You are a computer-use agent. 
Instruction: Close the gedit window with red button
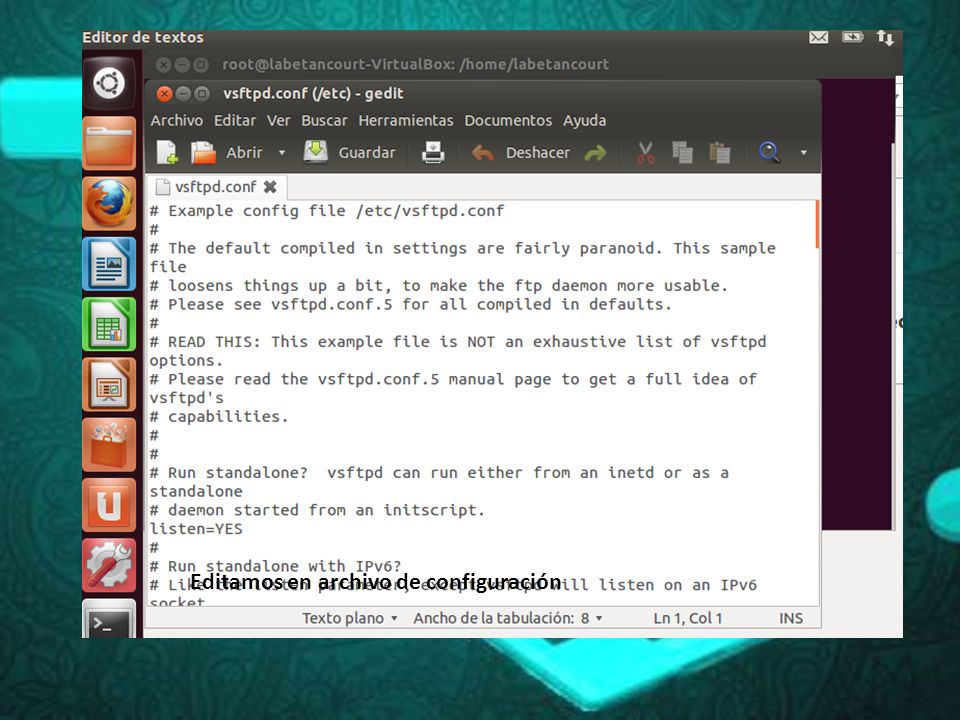pos(164,94)
